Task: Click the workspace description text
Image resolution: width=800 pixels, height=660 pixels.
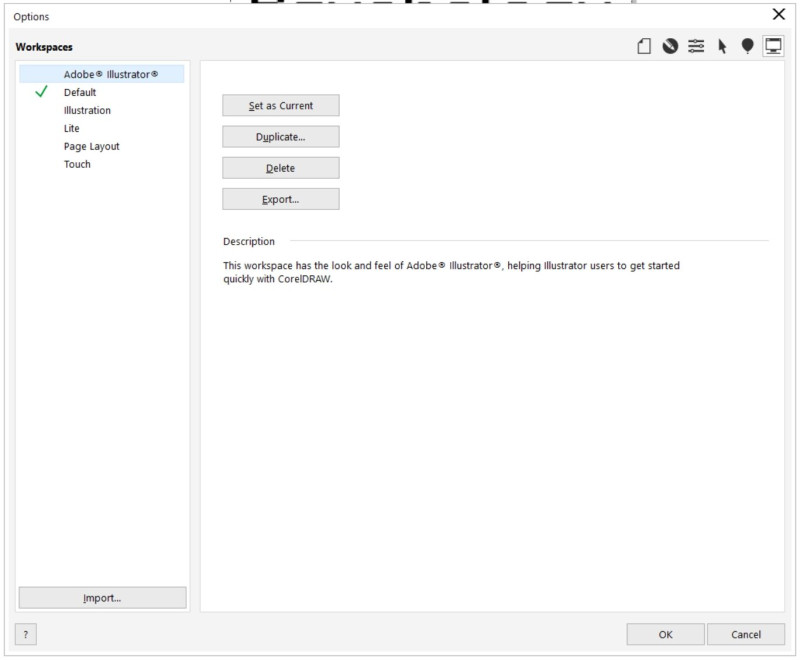Action: pyautogui.click(x=451, y=272)
